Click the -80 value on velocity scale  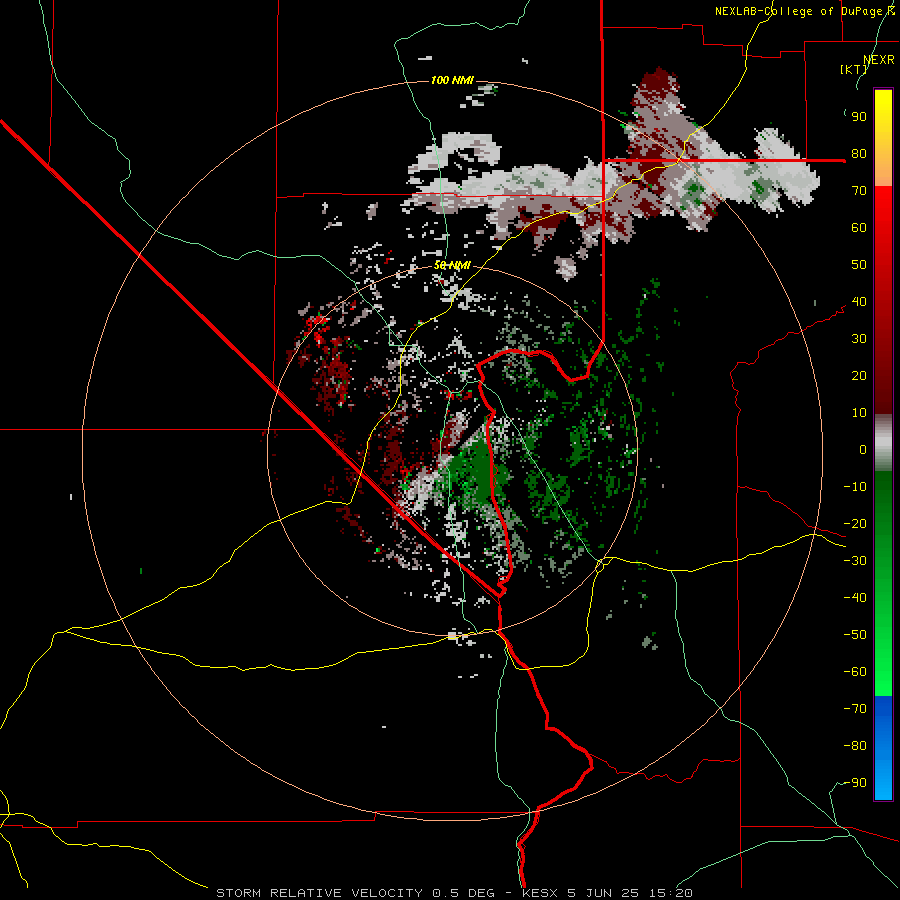855,746
